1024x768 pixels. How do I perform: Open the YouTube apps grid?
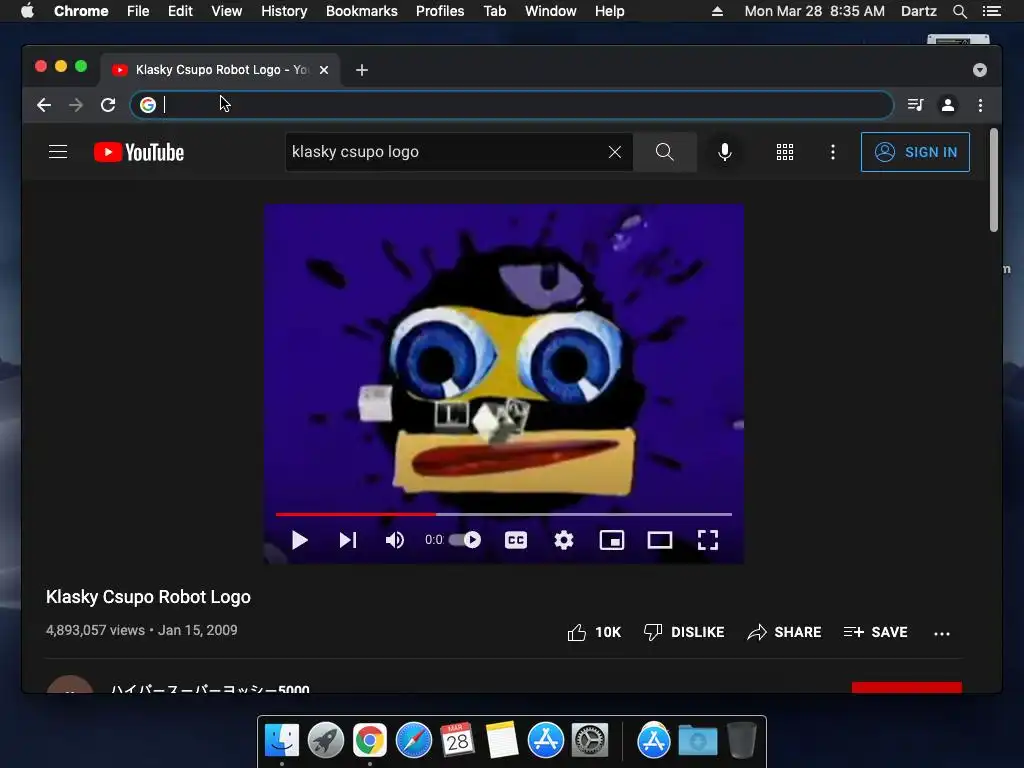coord(785,152)
